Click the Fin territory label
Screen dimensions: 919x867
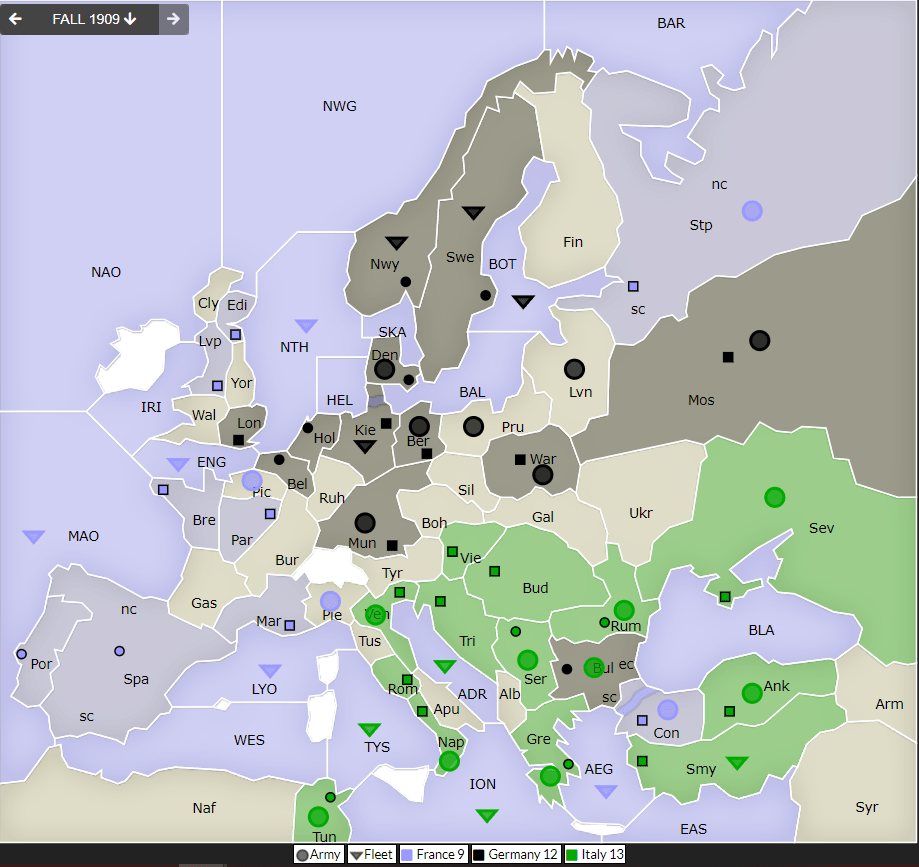(x=573, y=242)
